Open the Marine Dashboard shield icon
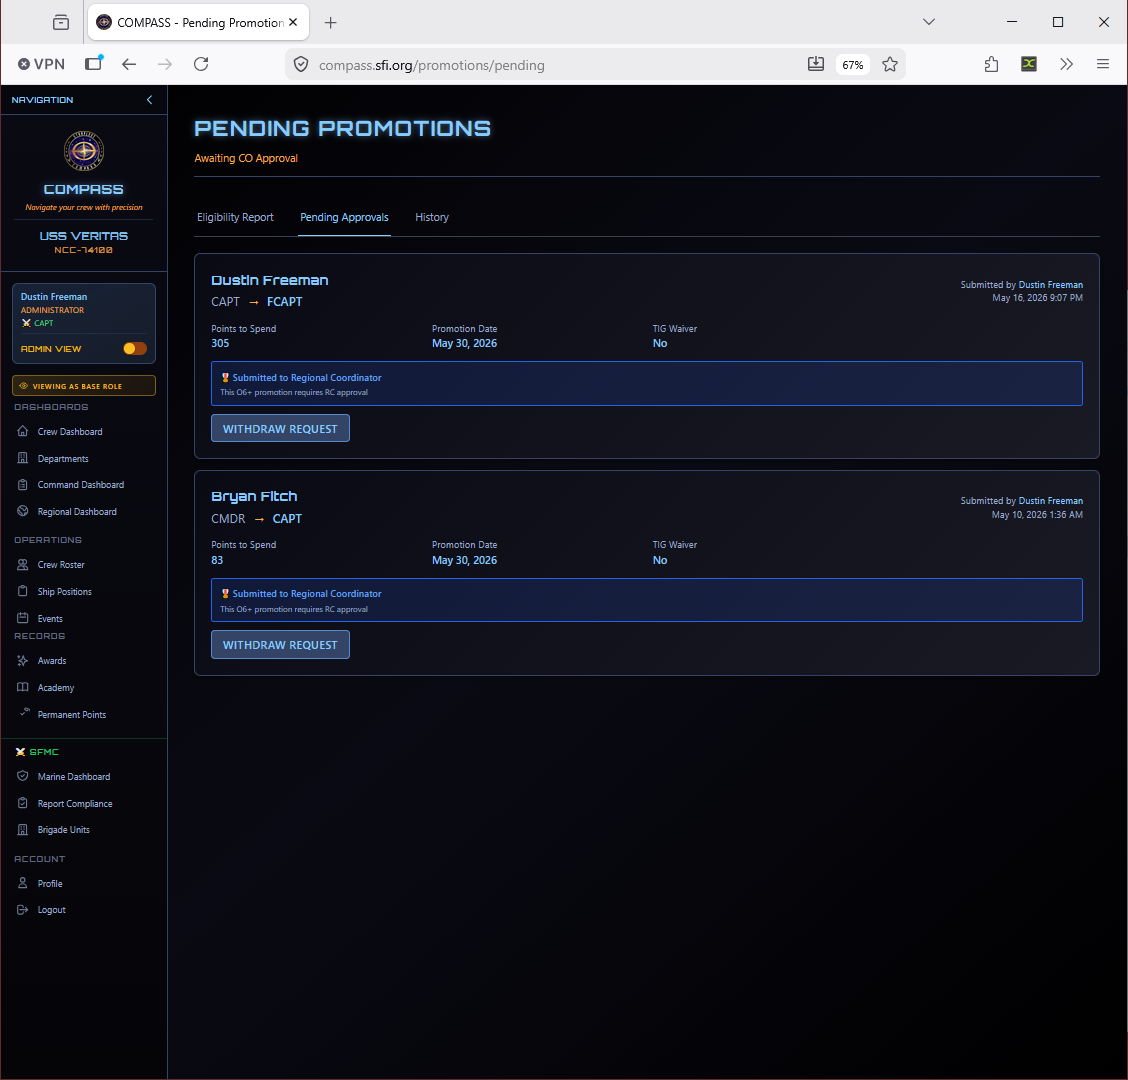The image size is (1128, 1080). click(22, 776)
